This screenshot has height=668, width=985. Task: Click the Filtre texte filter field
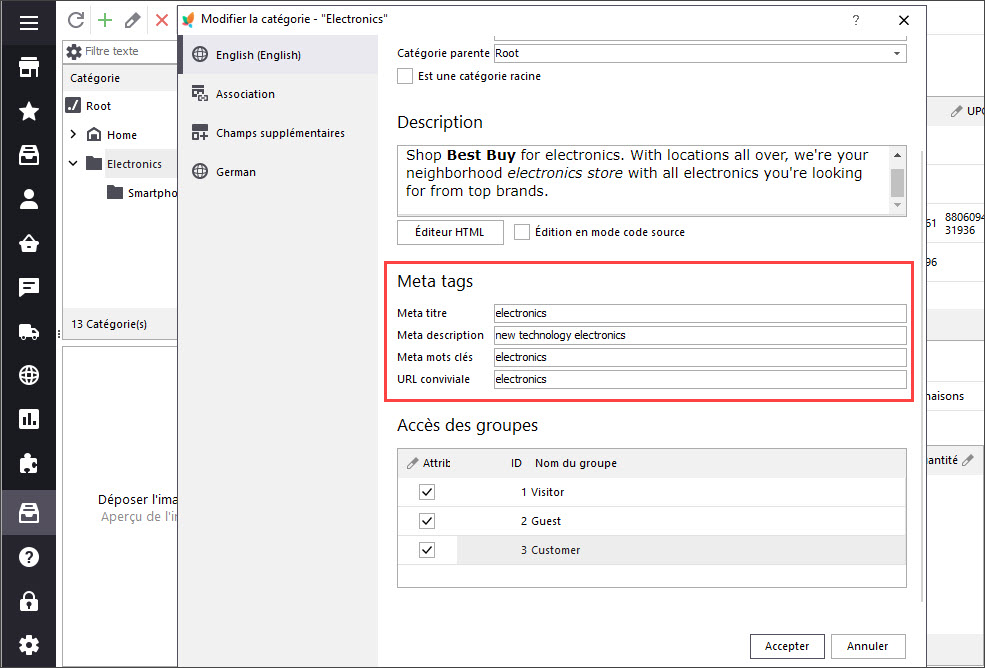[130, 52]
